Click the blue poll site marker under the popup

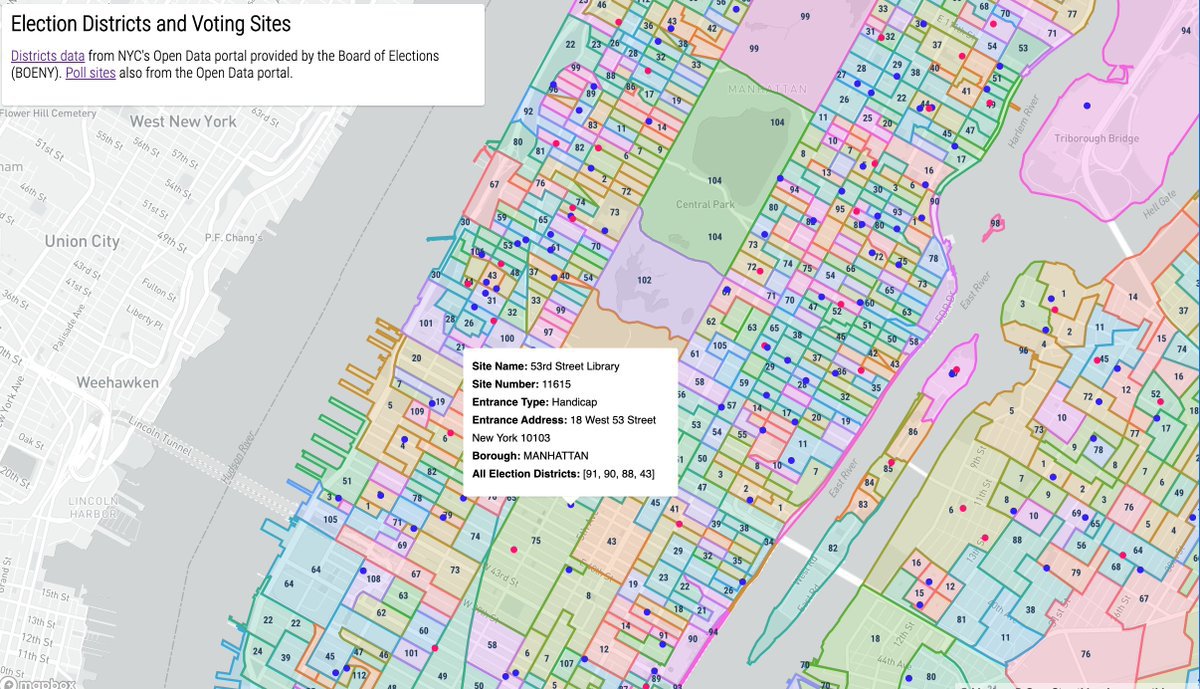pos(571,505)
